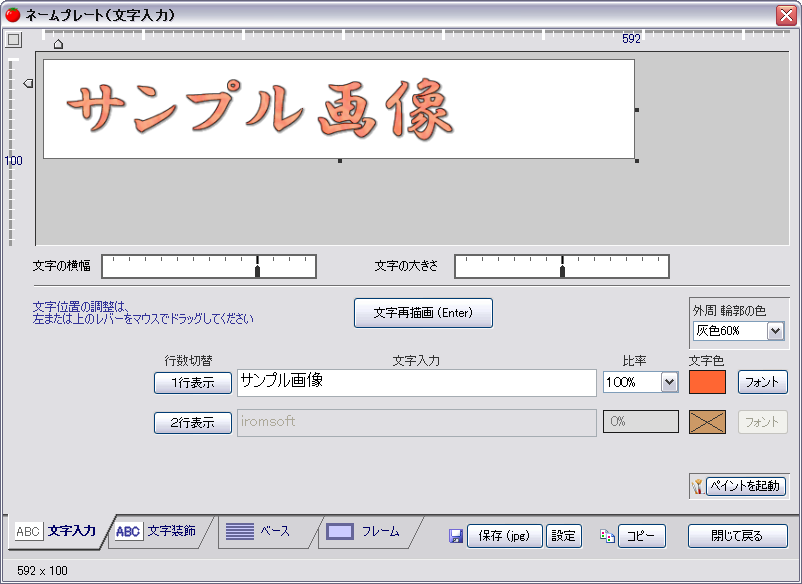This screenshot has height=584, width=802.
Task: Click the 文字の大きさ slider track
Action: (x=562, y=266)
